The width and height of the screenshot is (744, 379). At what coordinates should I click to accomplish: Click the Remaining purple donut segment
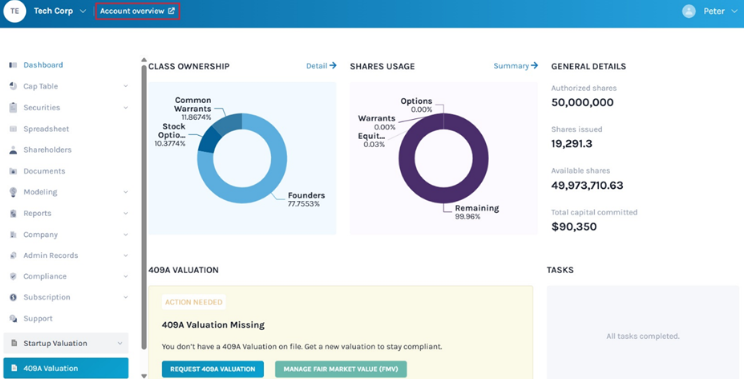[444, 195]
